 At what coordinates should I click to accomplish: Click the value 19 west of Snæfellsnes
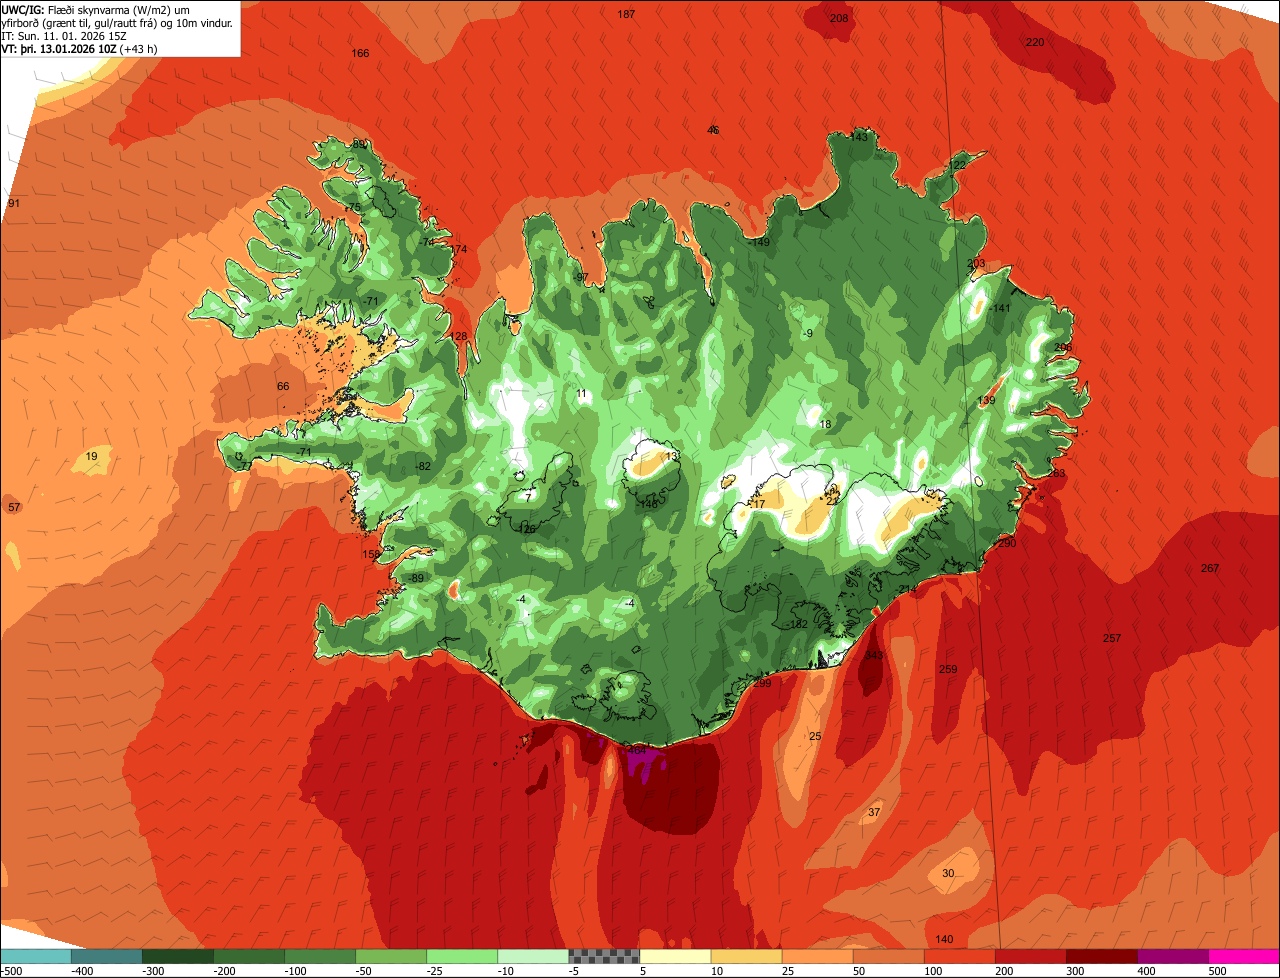[x=92, y=456]
